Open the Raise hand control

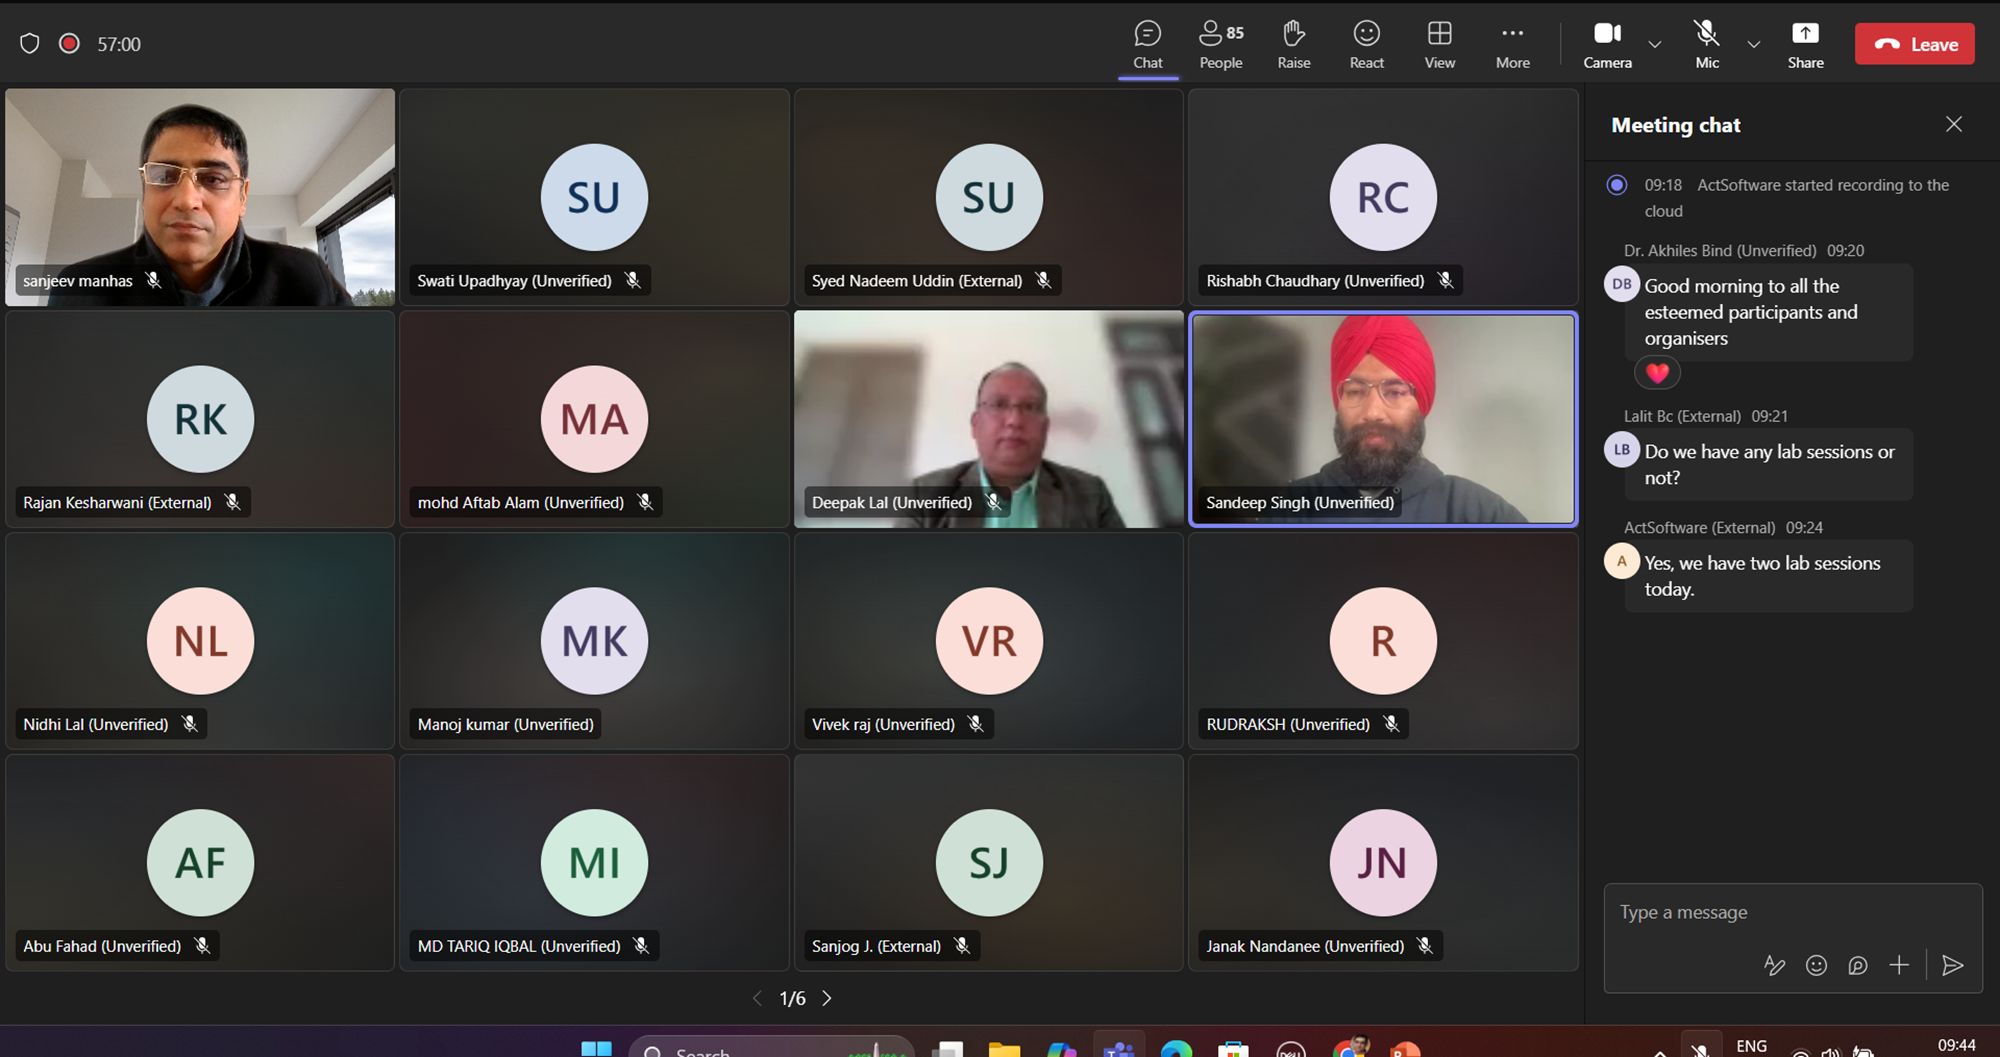(1293, 44)
